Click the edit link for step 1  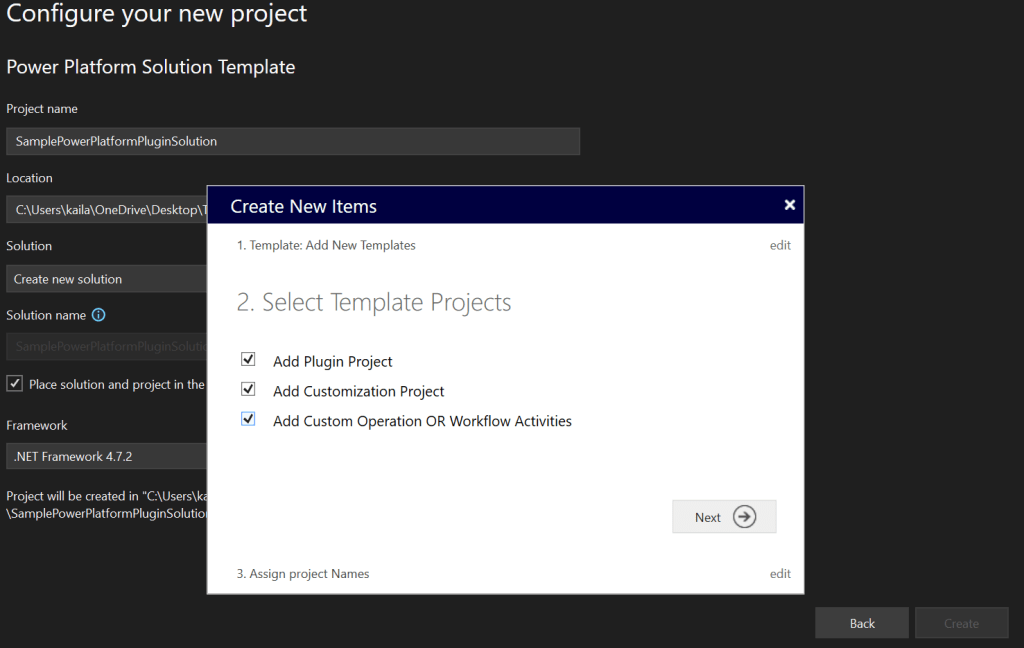780,245
